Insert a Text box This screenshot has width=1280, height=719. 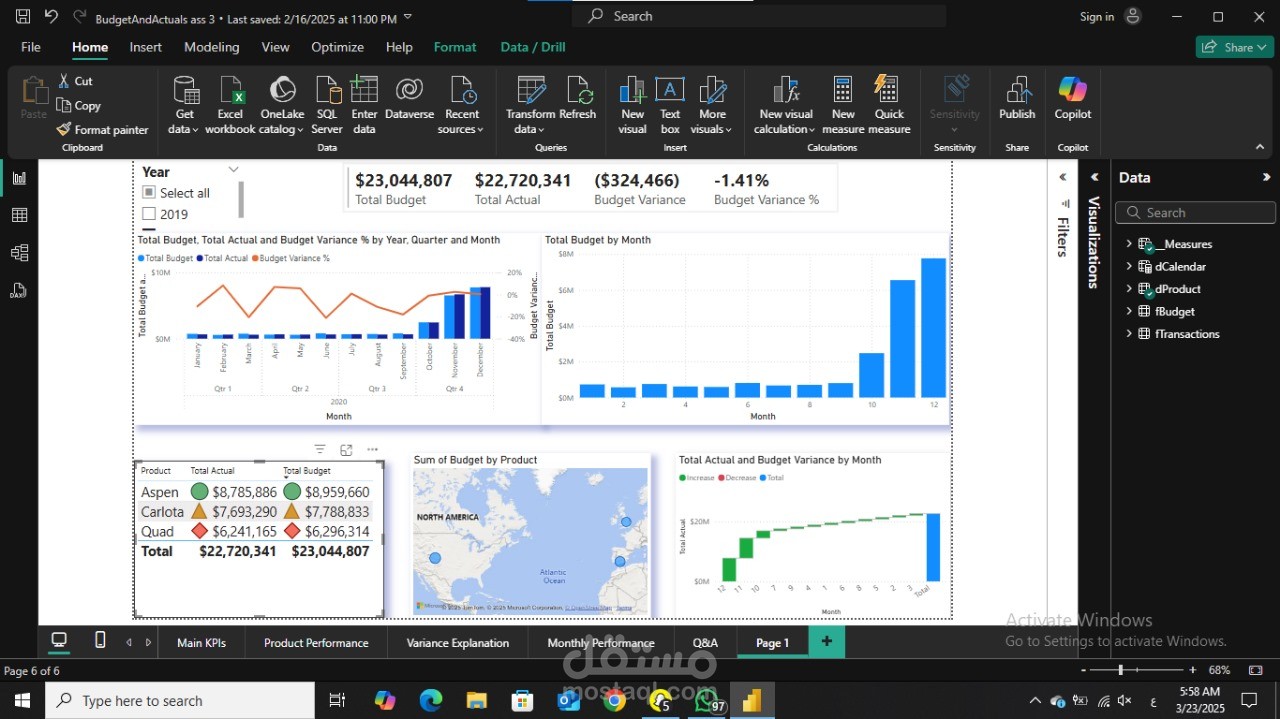tap(670, 105)
